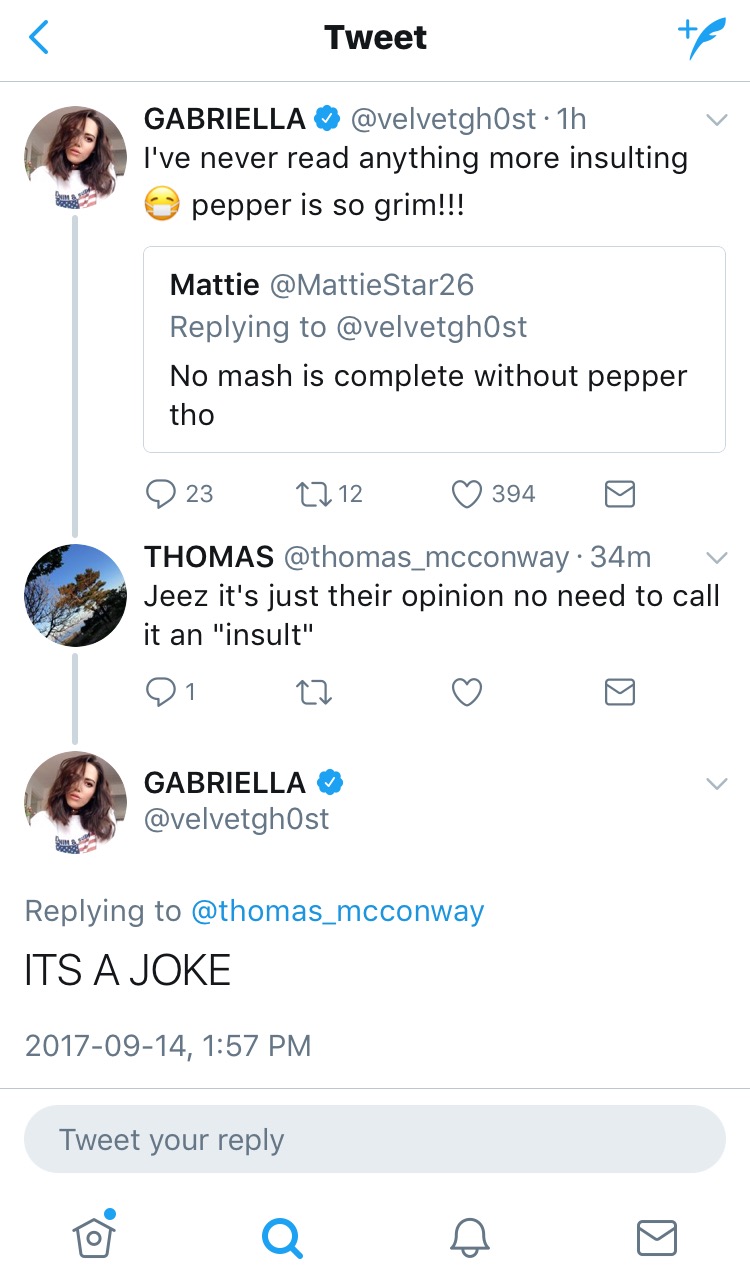Compose a new tweet with feather icon

tap(703, 38)
